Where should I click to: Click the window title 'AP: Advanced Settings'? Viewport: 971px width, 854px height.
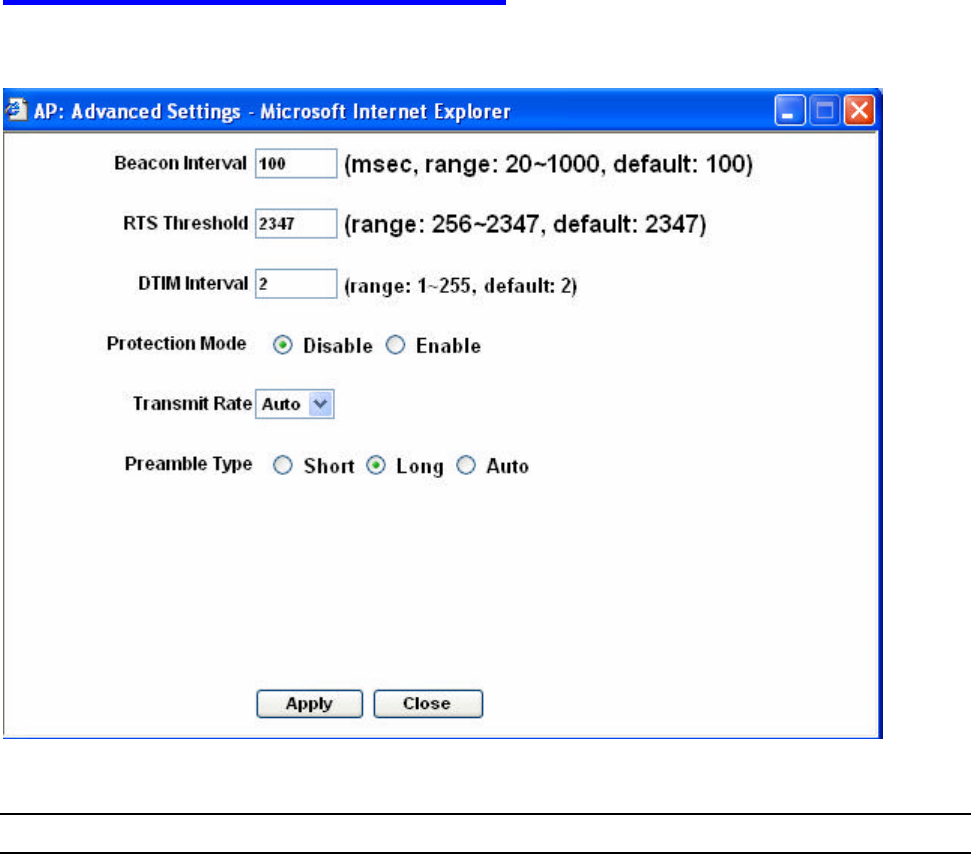[137, 111]
